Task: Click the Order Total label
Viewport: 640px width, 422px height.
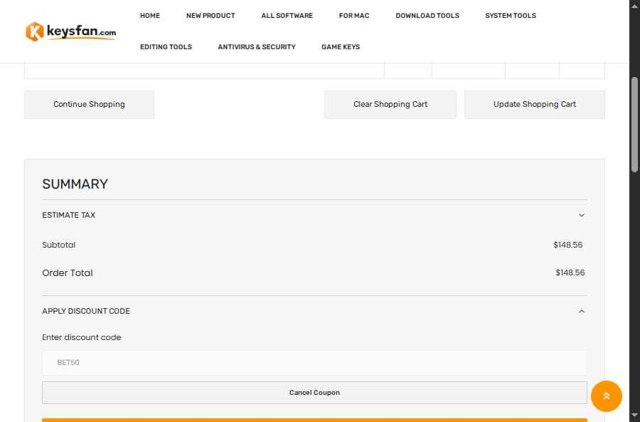Action: tap(67, 273)
